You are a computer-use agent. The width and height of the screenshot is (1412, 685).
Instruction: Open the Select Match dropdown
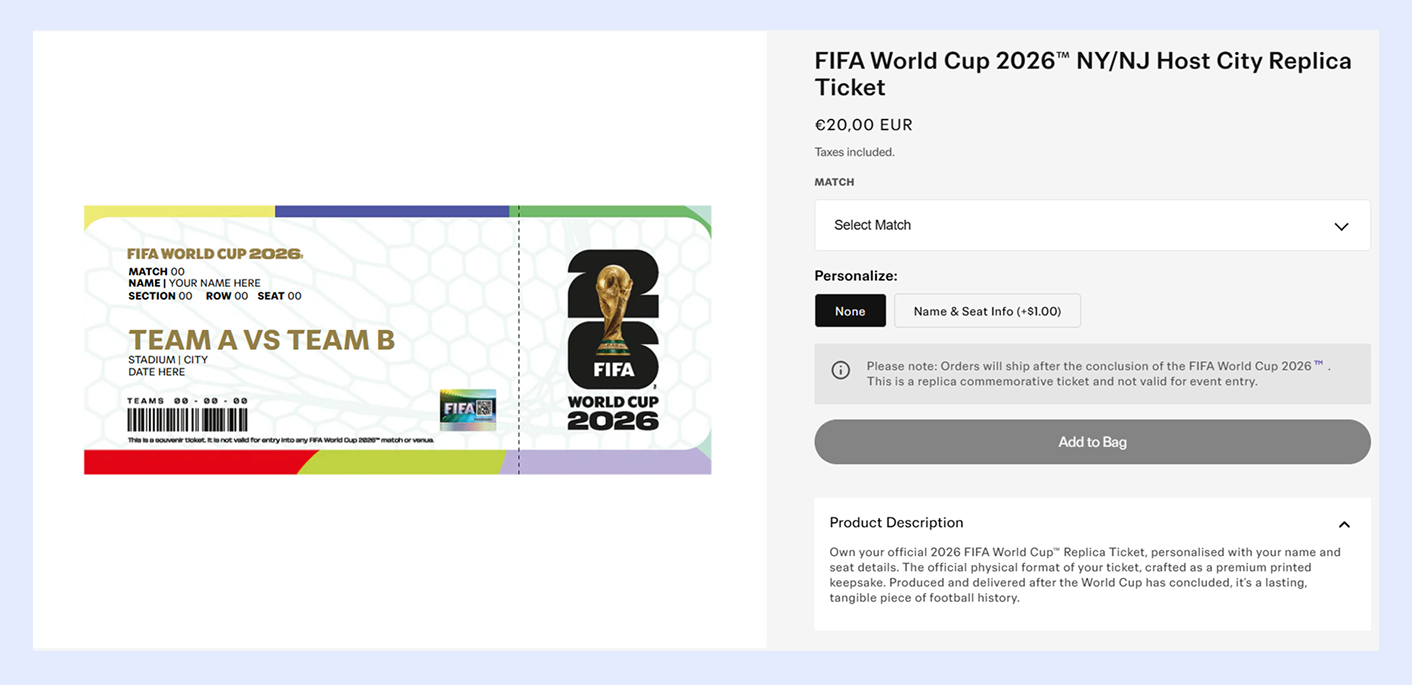[x=1092, y=225]
